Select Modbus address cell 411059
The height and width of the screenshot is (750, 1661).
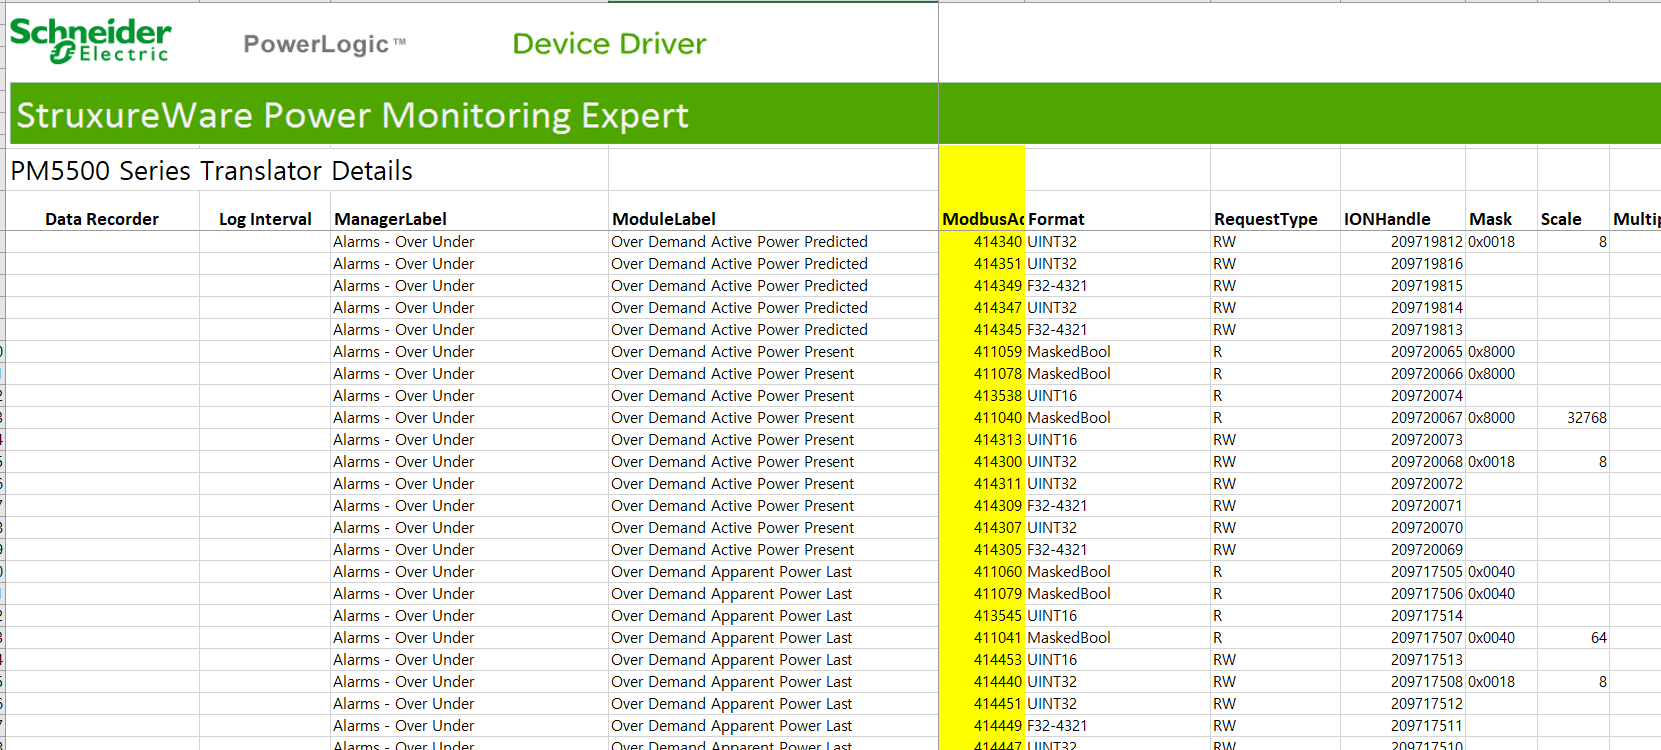click(982, 352)
